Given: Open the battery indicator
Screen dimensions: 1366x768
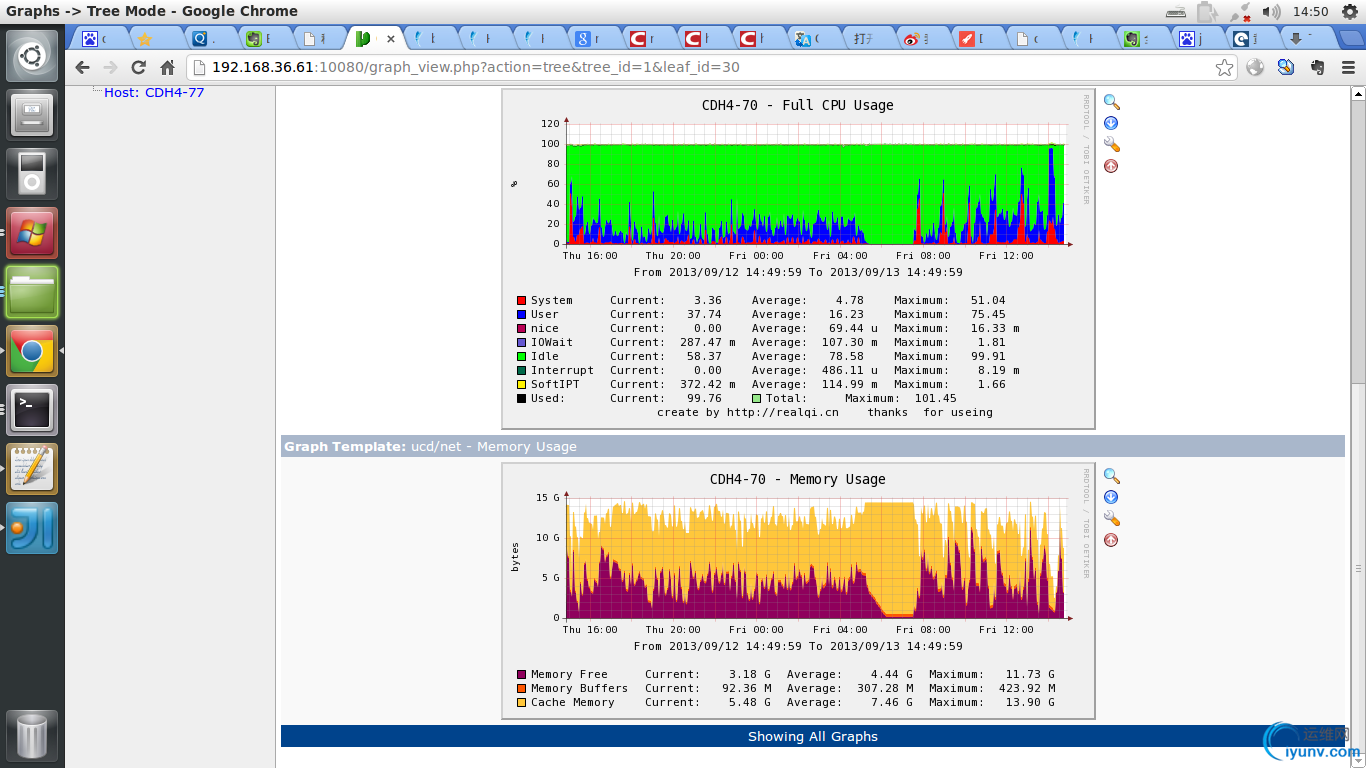Looking at the screenshot, I should 1208,11.
